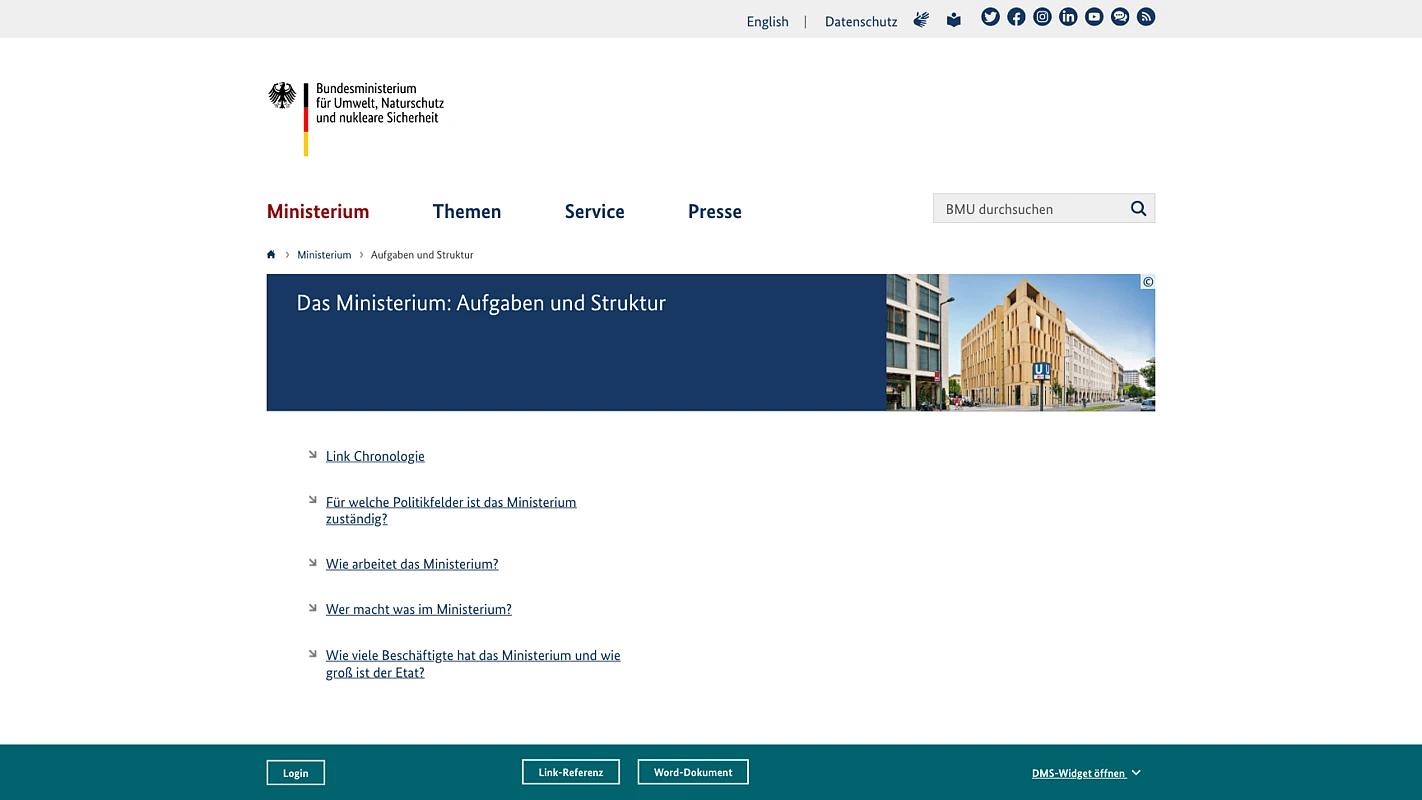Click the LinkedIn icon
This screenshot has width=1422, height=800.
(x=1068, y=17)
